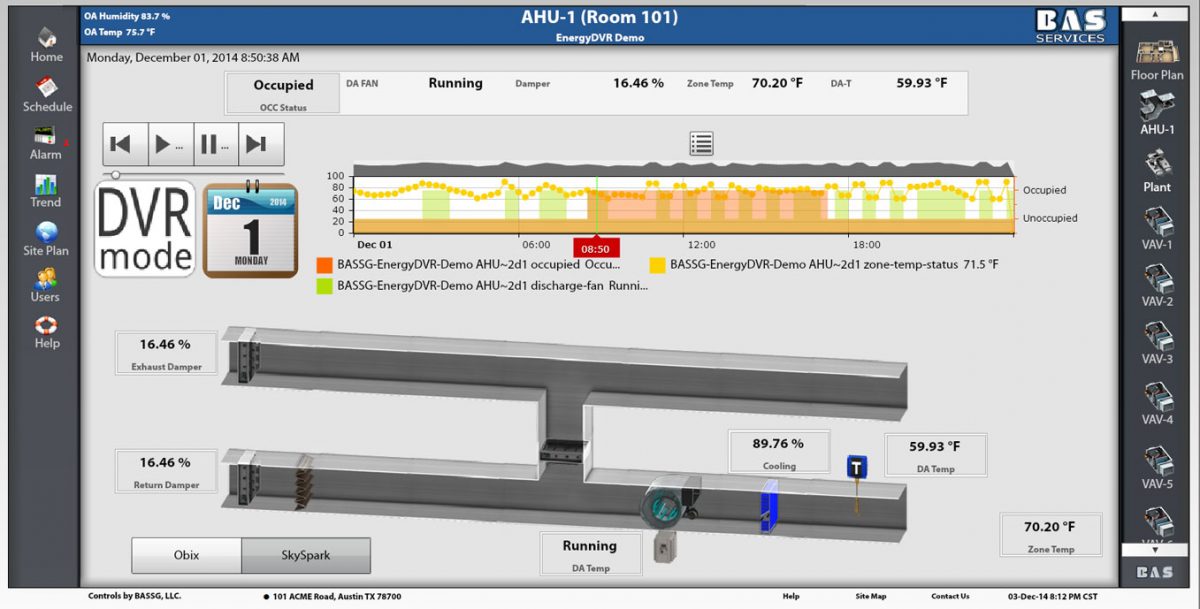The image size is (1200, 609).
Task: Open the Users icon
Action: pyautogui.click(x=45, y=279)
